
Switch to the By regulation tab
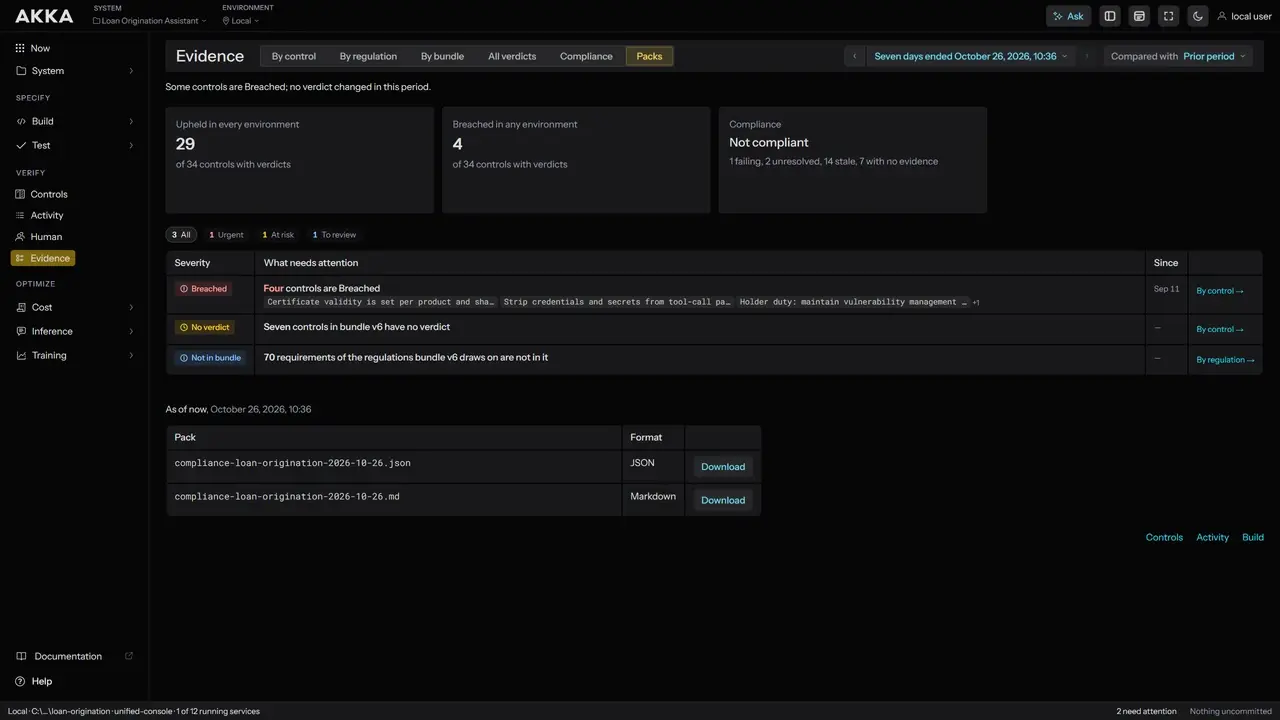click(x=368, y=56)
